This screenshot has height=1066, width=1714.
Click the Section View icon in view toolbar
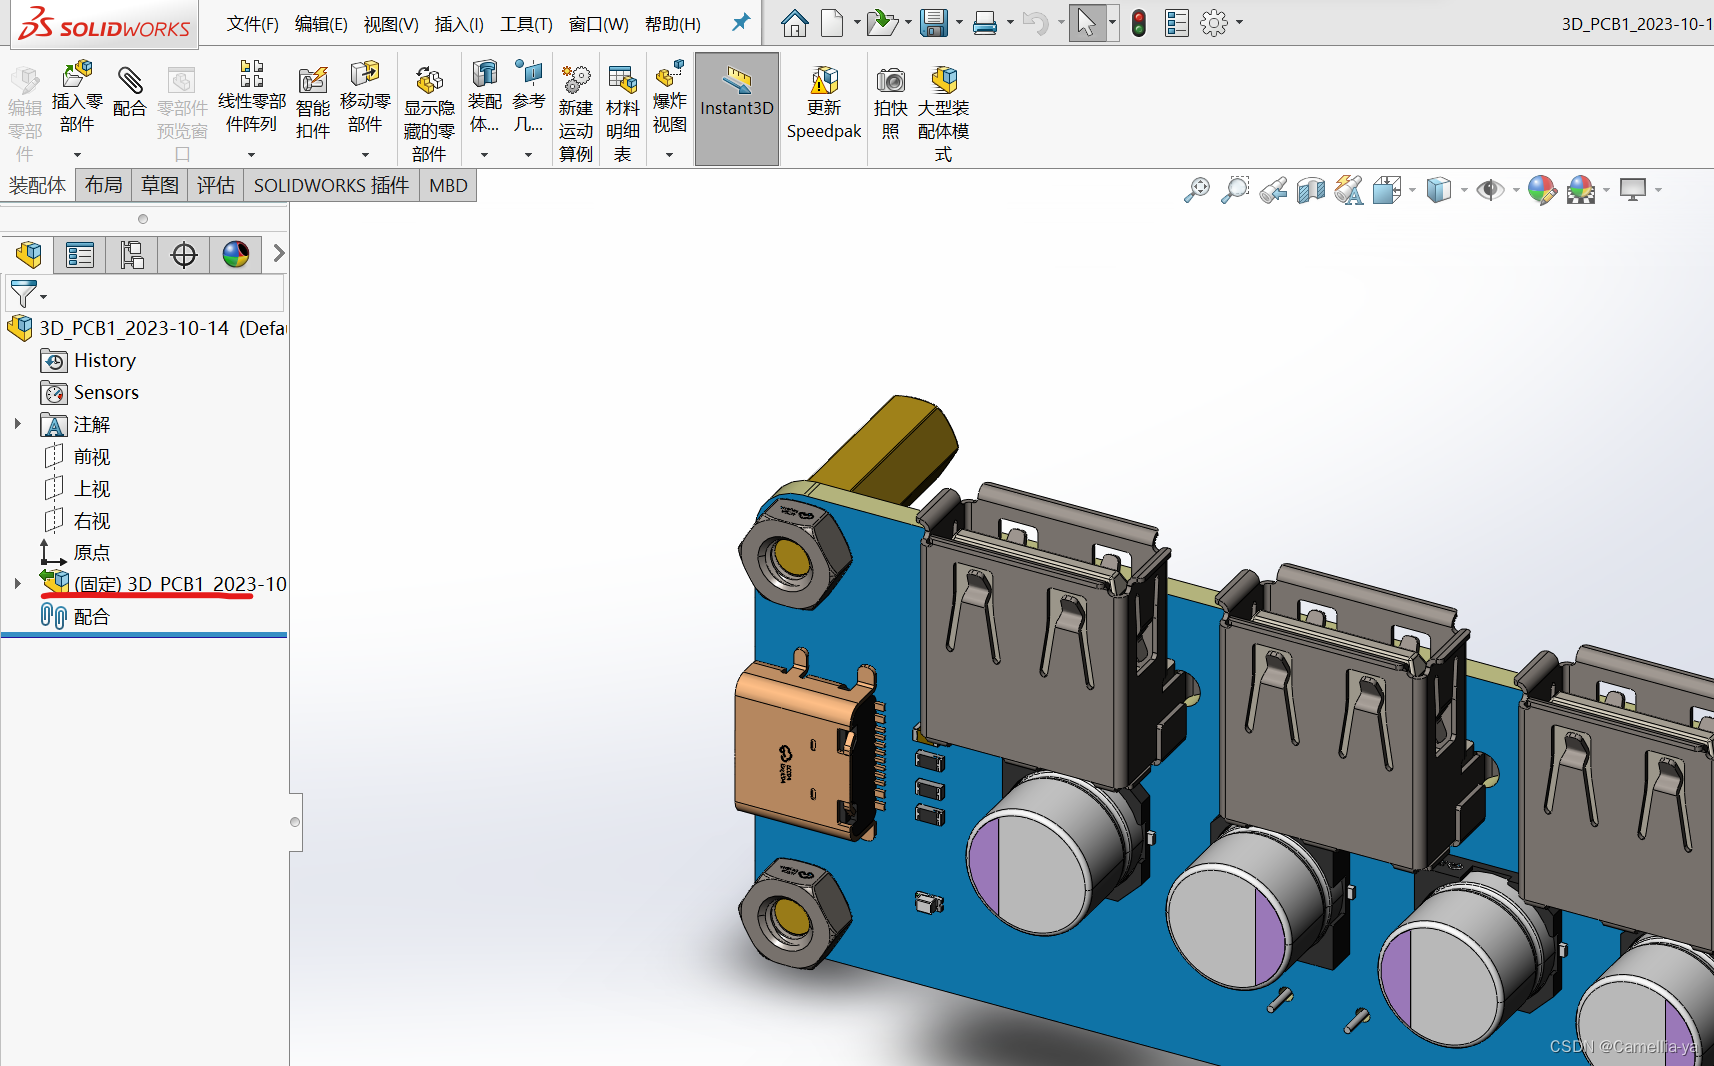click(x=1310, y=190)
